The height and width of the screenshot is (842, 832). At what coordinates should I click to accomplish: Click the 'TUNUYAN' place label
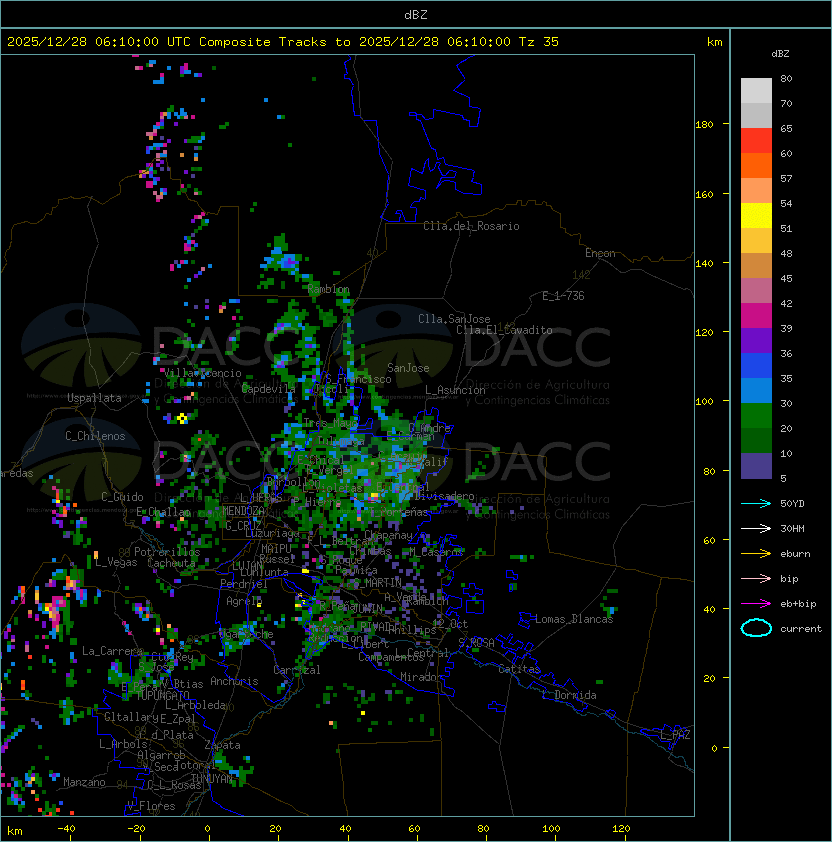[x=212, y=778]
